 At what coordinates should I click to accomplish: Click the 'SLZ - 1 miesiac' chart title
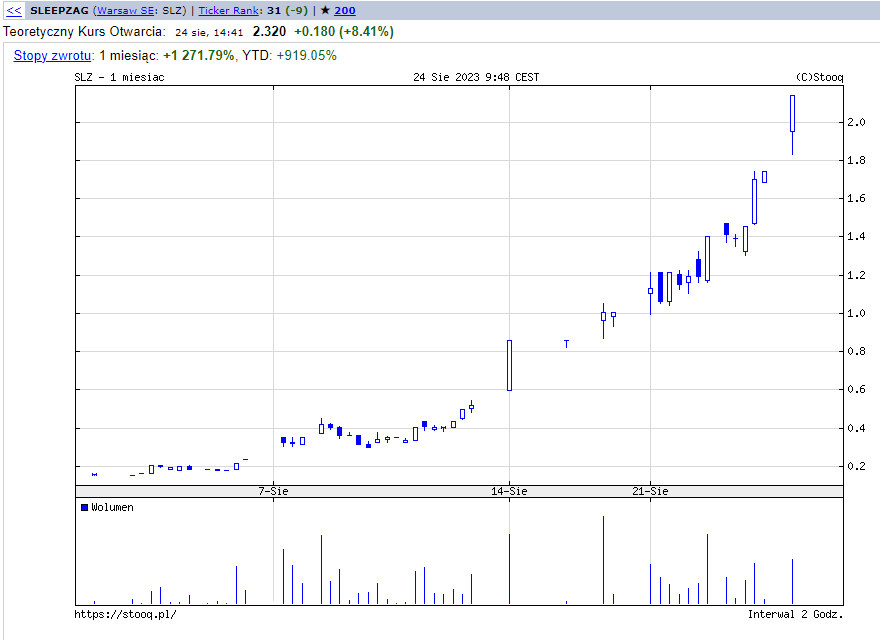[120, 77]
